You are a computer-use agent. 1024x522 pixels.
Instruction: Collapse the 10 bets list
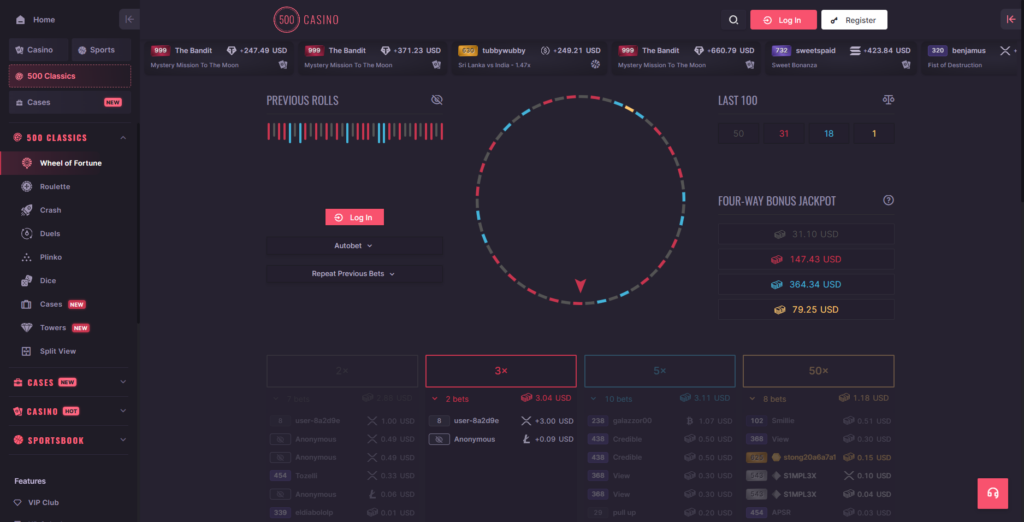(594, 399)
